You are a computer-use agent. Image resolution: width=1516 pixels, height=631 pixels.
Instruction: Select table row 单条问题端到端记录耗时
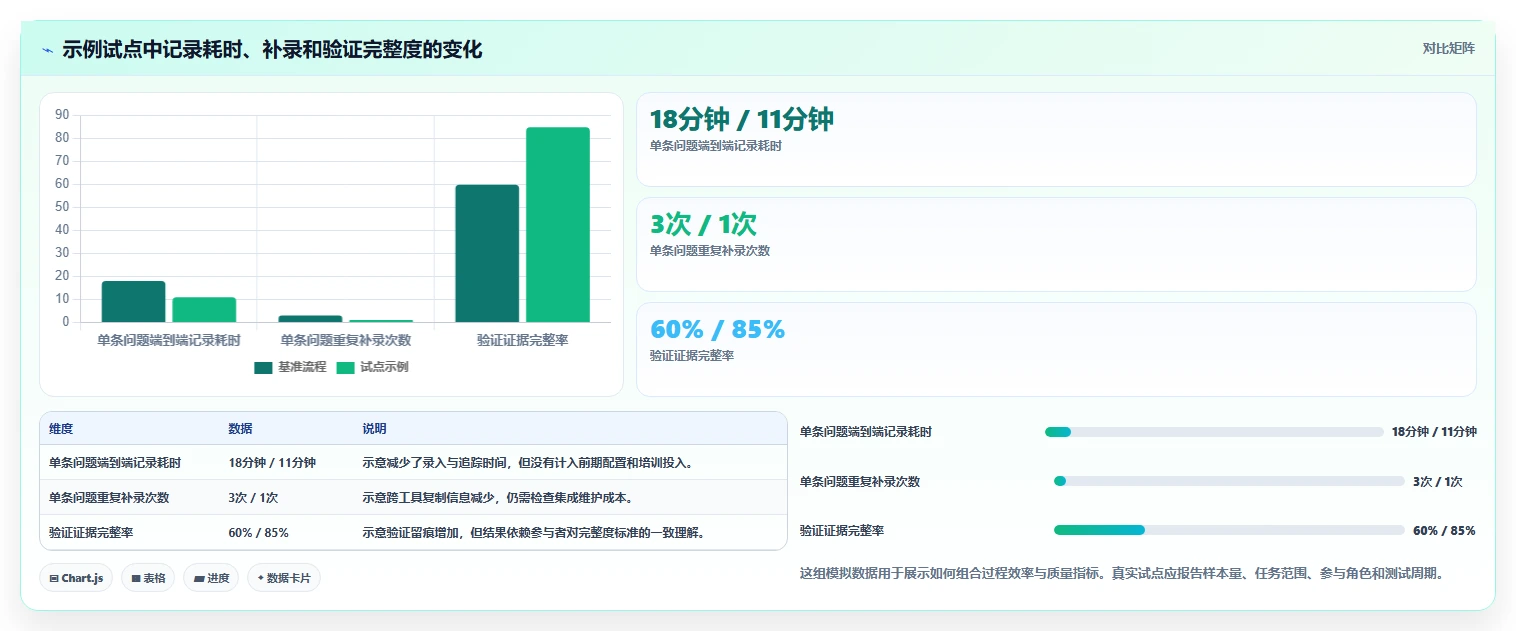413,462
